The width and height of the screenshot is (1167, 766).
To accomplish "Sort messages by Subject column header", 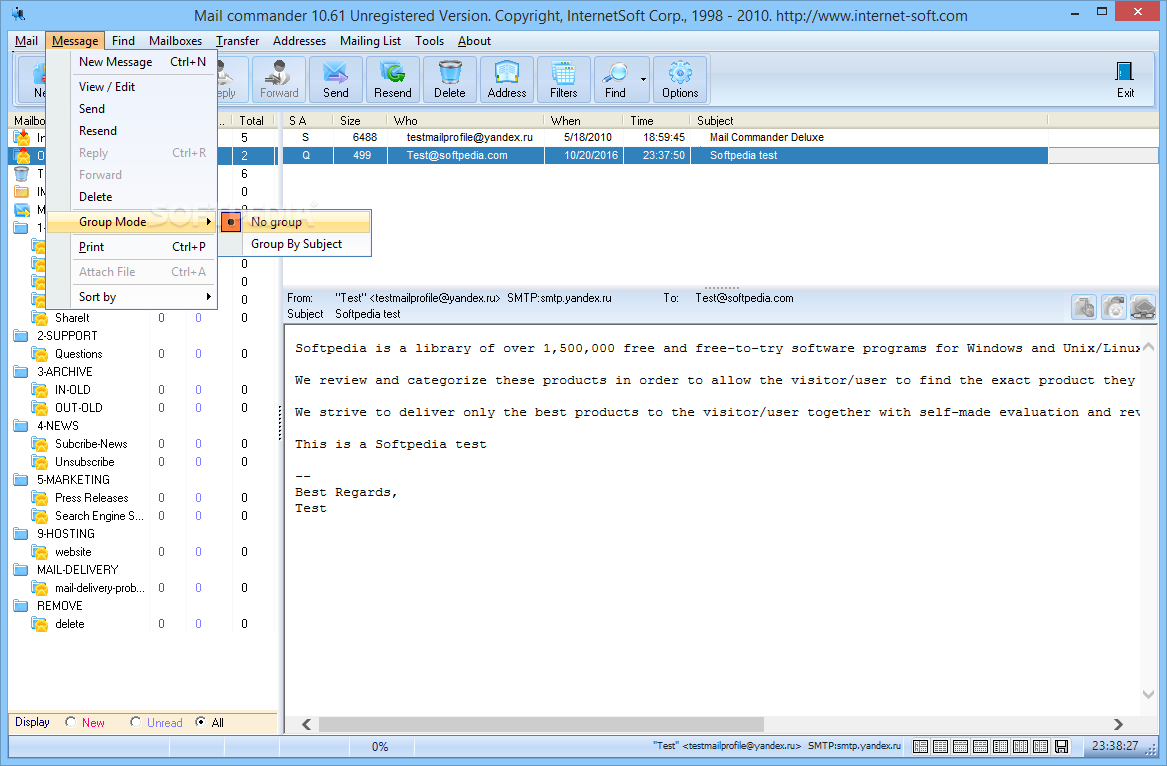I will pos(869,121).
